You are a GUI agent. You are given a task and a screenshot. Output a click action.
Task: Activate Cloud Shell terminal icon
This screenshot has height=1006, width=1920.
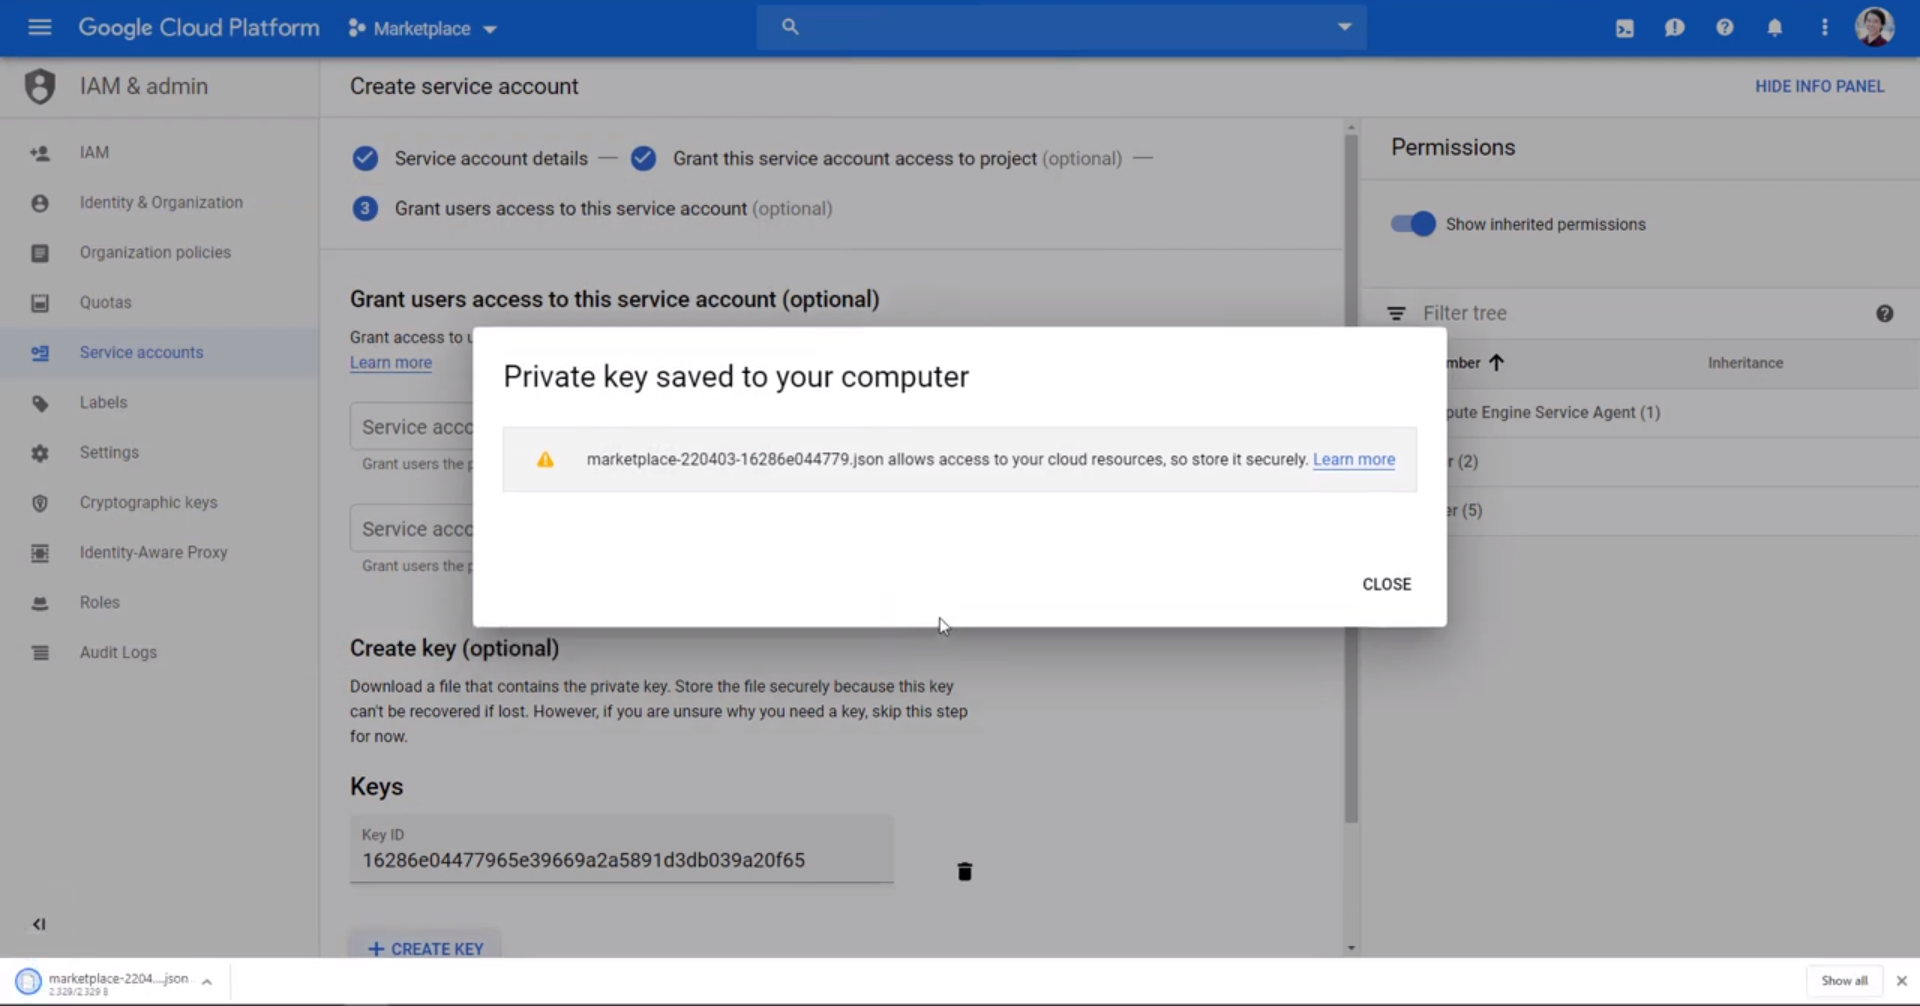1624,28
